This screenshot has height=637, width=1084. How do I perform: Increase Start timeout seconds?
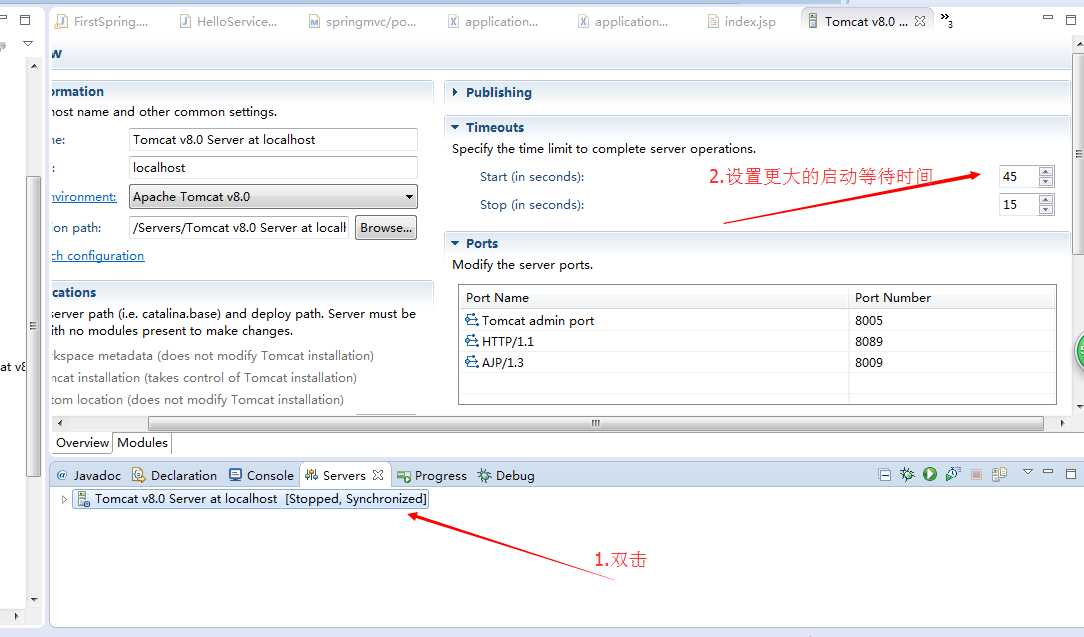1046,172
